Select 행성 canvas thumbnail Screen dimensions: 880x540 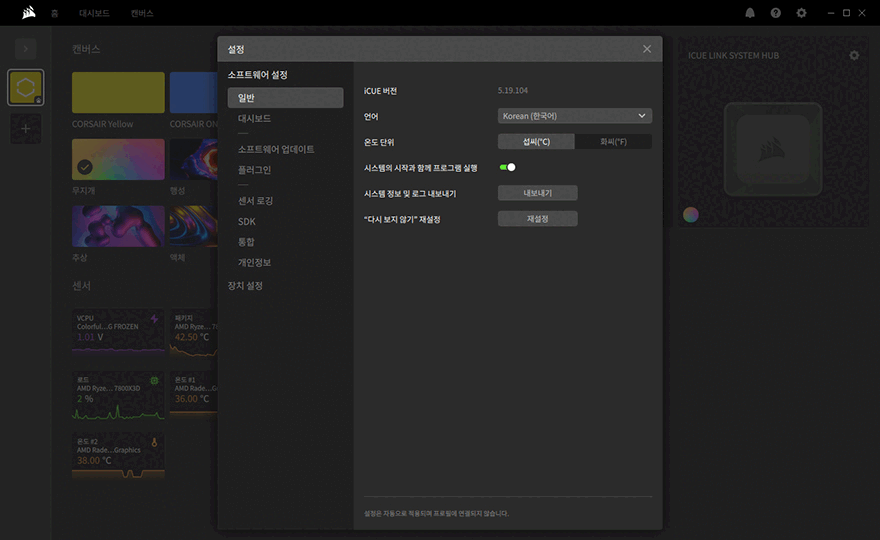pos(194,159)
